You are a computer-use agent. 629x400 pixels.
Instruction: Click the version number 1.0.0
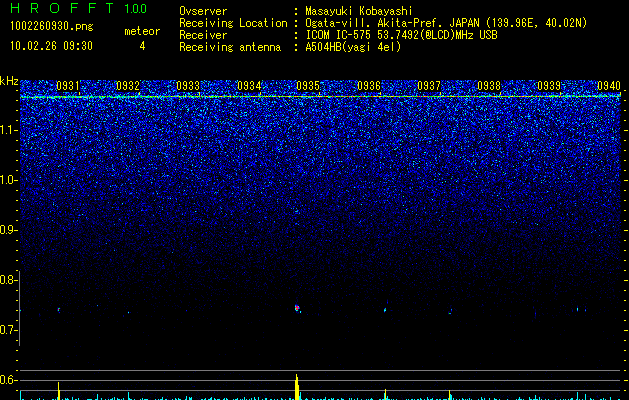pyautogui.click(x=136, y=9)
